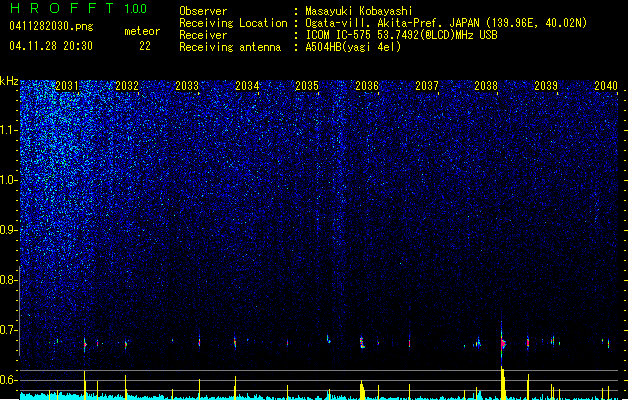Click the 2033 time marker
Screen dimensions: 629x400
point(187,85)
